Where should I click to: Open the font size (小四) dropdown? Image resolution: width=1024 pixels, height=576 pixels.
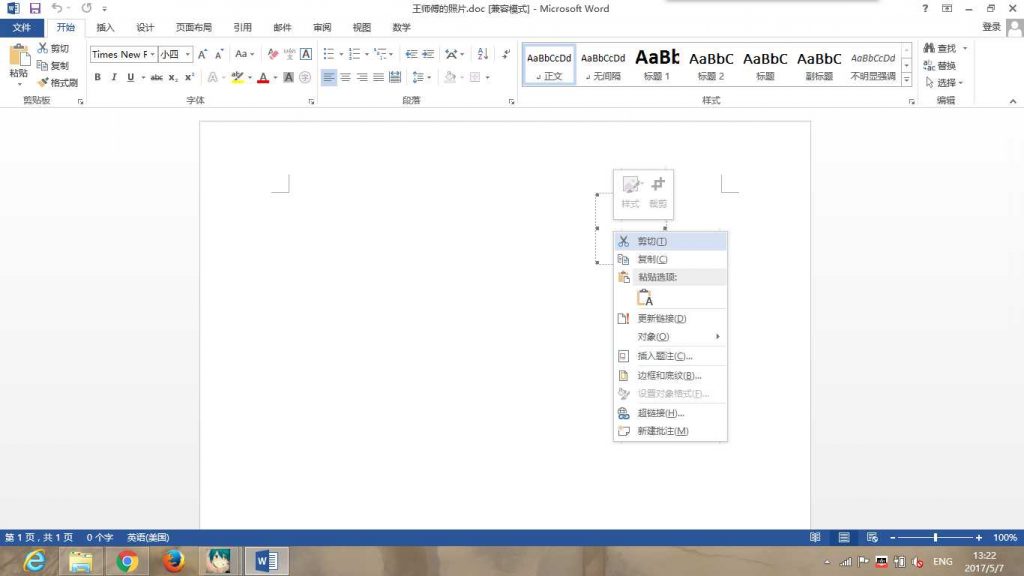pos(187,54)
